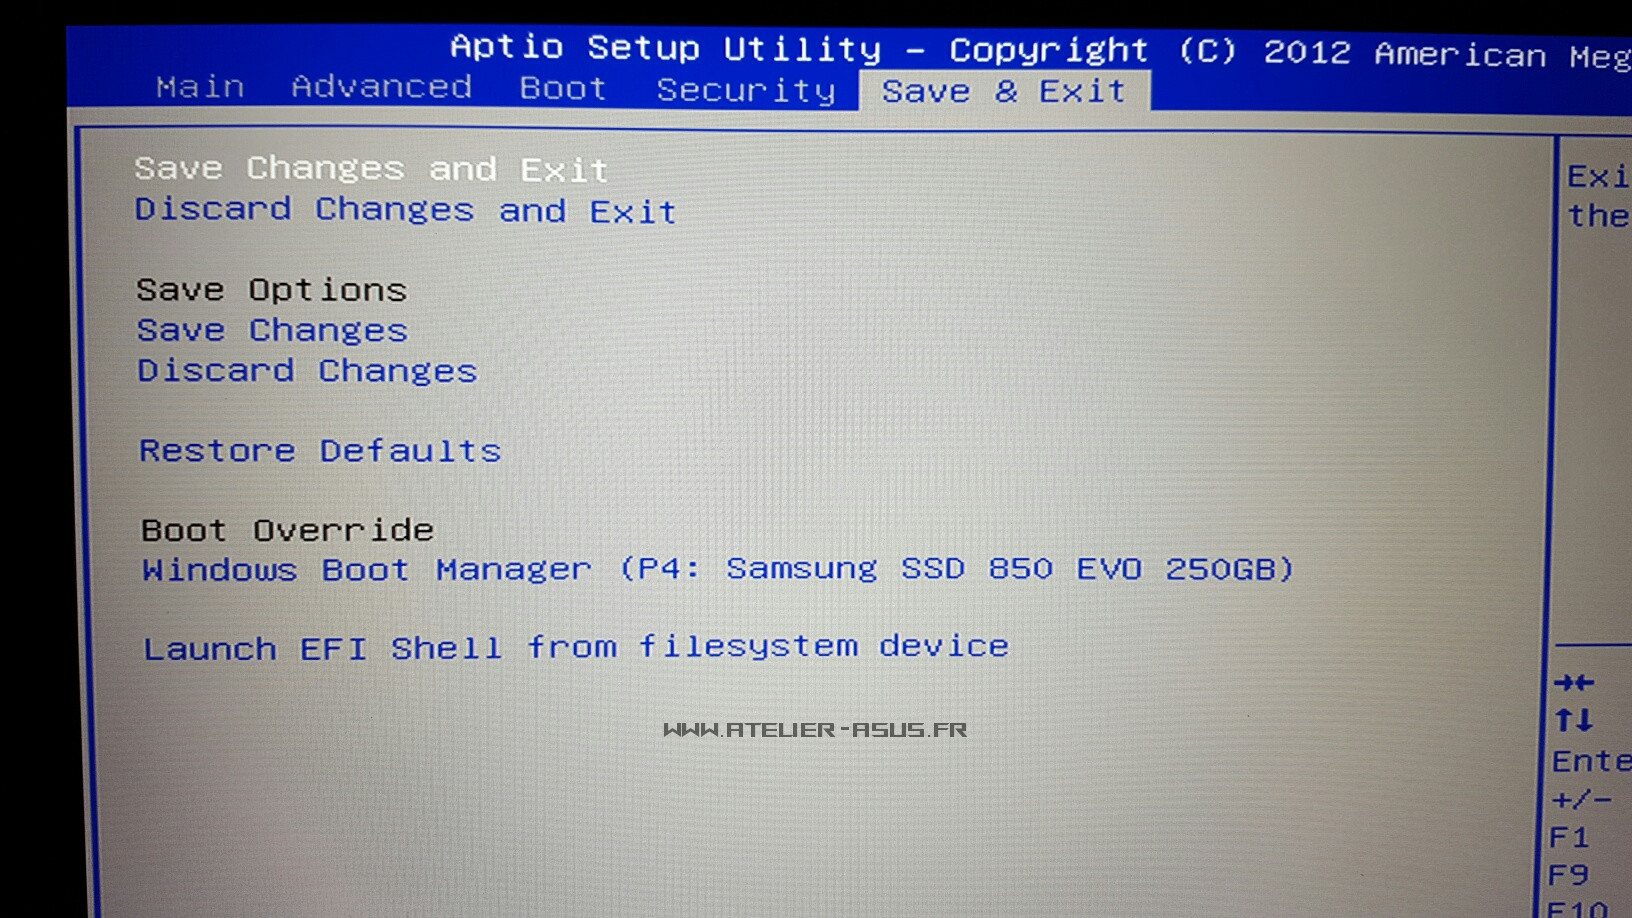Screen dimensions: 1632x918
Task: Click the Boot Override section heading
Action: point(287,530)
